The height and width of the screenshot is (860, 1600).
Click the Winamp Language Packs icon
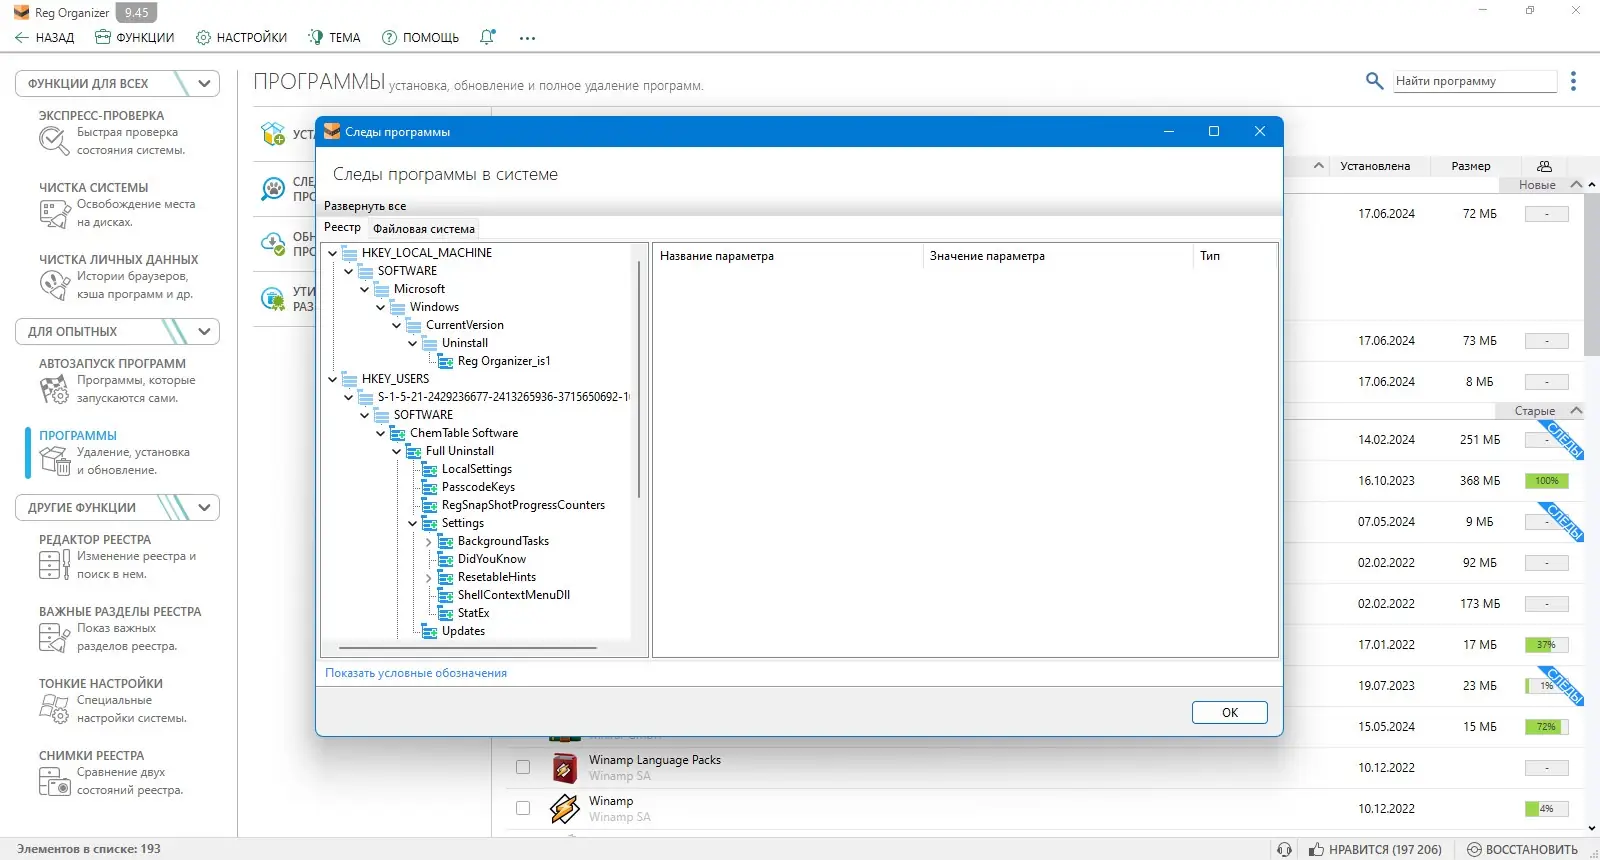coord(564,768)
